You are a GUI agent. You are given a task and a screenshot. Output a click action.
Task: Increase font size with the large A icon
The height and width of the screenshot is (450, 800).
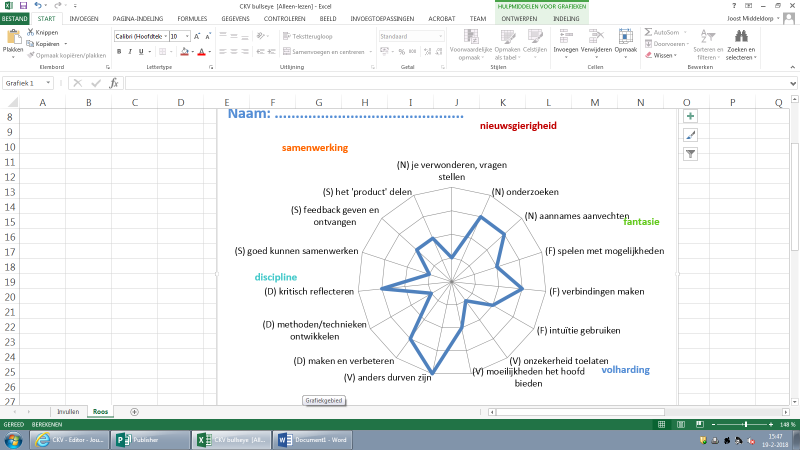click(x=197, y=36)
